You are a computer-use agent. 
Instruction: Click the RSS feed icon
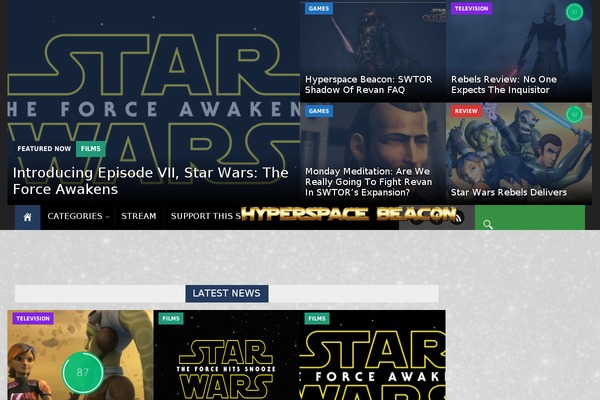pos(457,218)
